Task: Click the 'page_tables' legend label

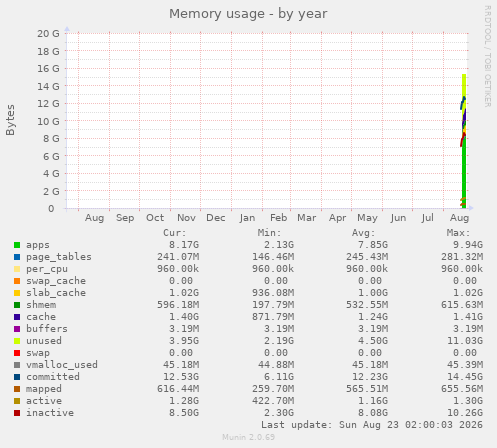Action: pyautogui.click(x=59, y=257)
